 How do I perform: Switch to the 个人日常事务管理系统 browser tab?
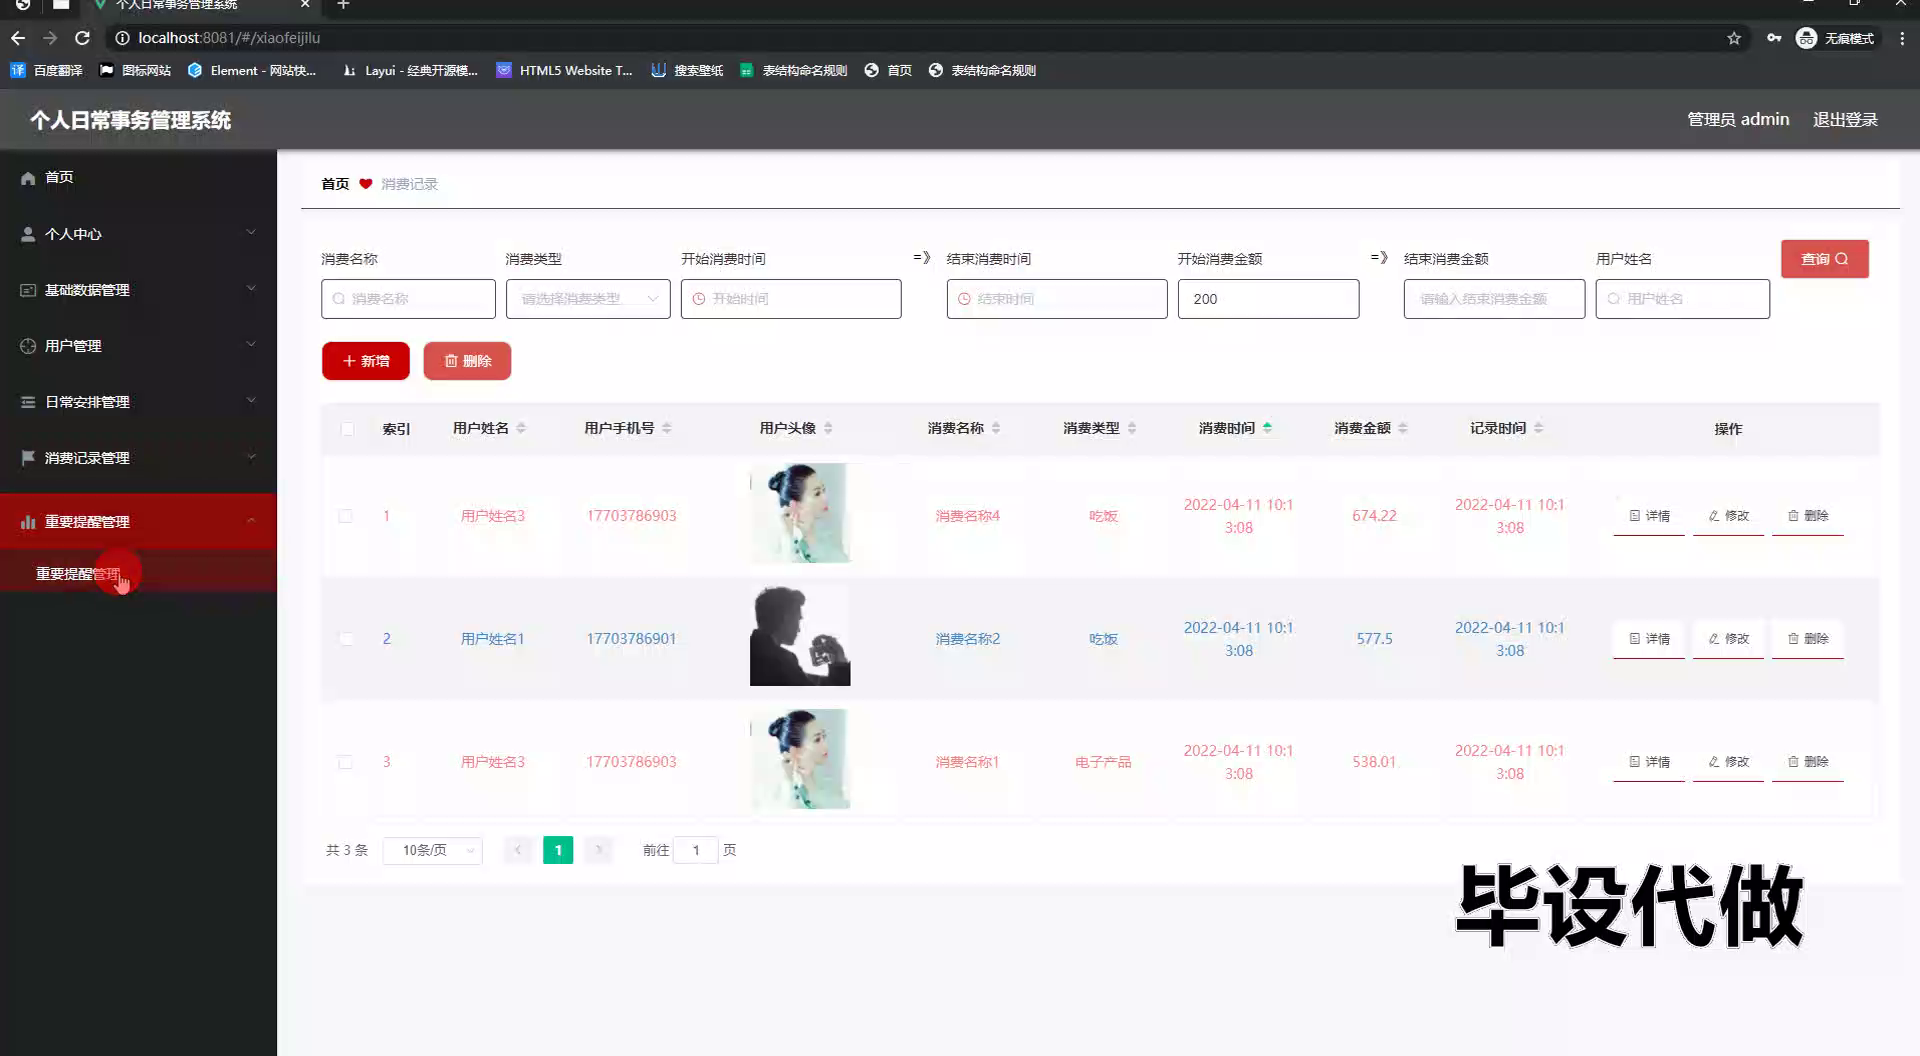[x=198, y=5]
